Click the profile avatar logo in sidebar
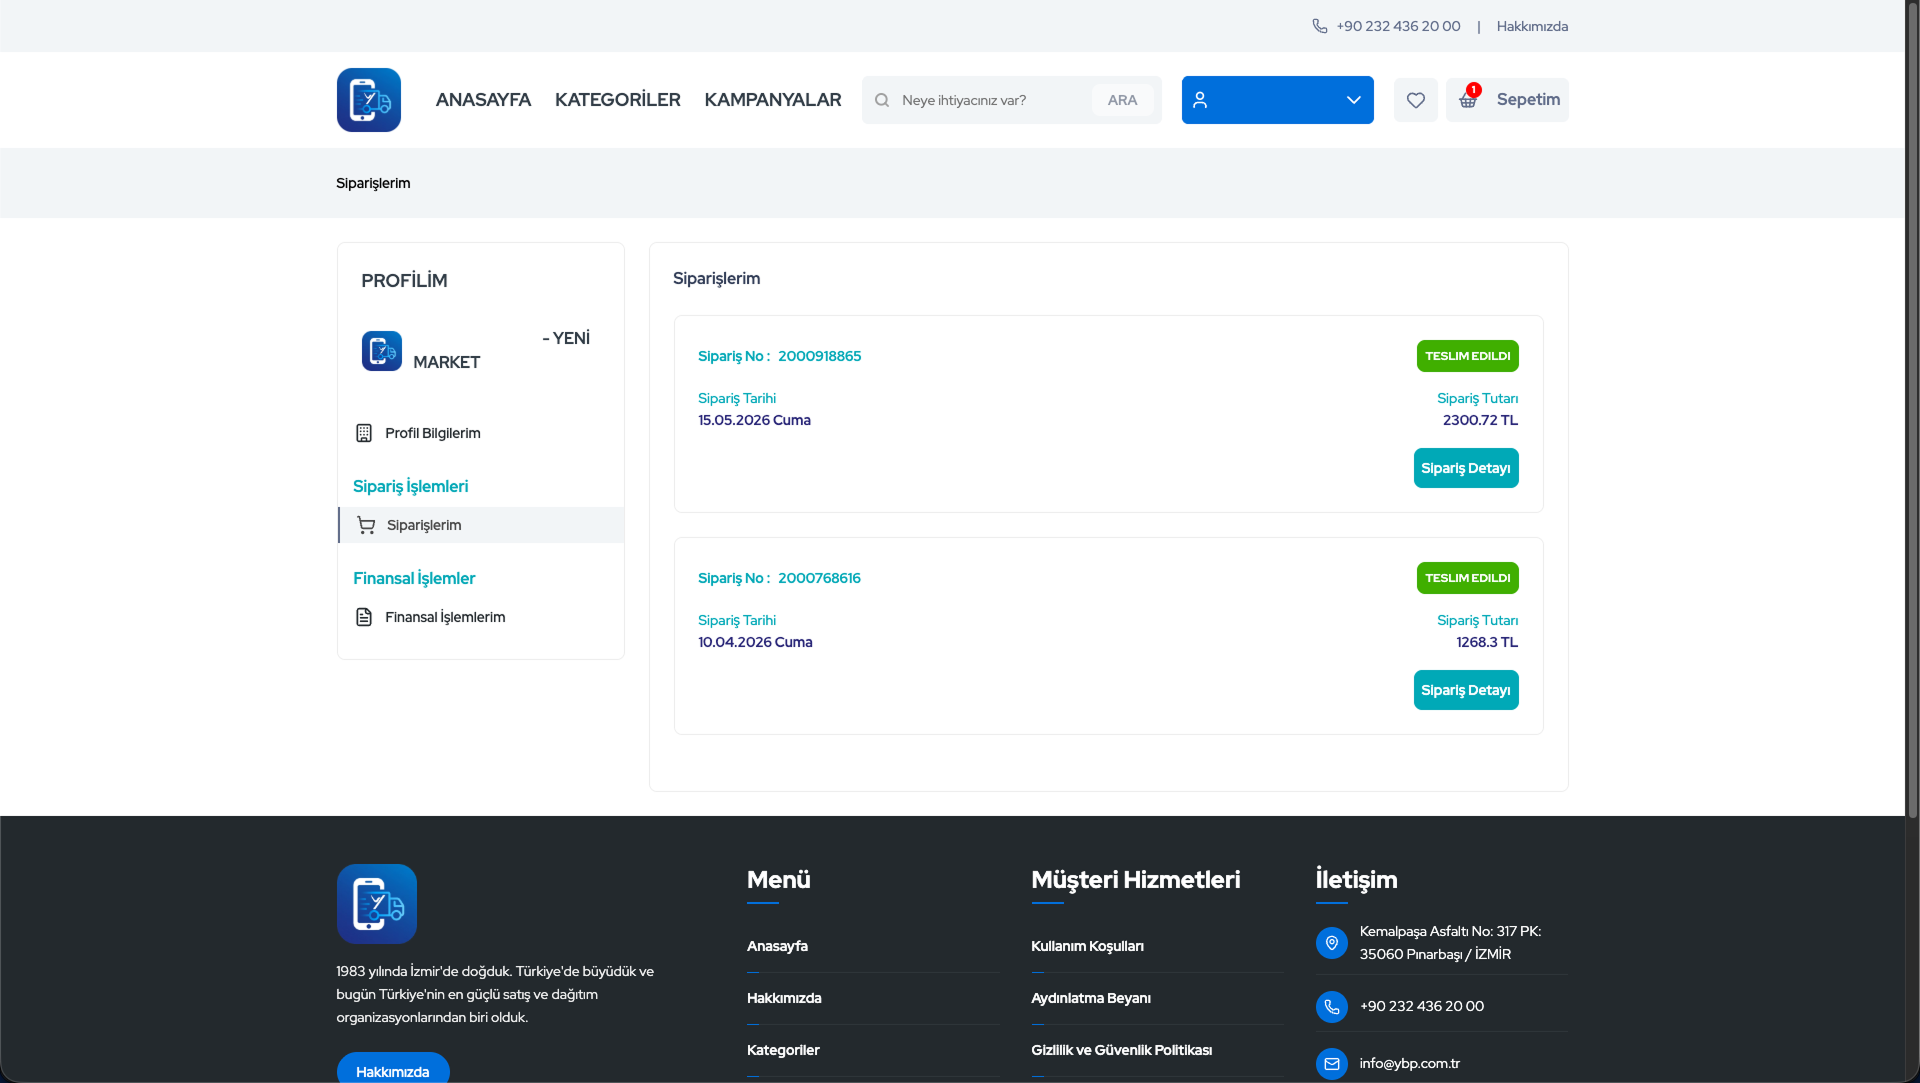The height and width of the screenshot is (1083, 1920). [382, 351]
